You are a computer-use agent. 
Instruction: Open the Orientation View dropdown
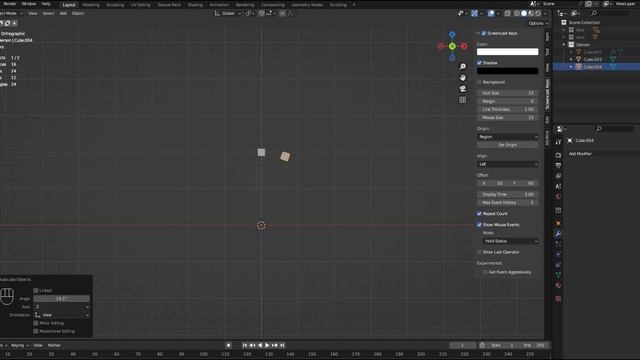[x=62, y=315]
